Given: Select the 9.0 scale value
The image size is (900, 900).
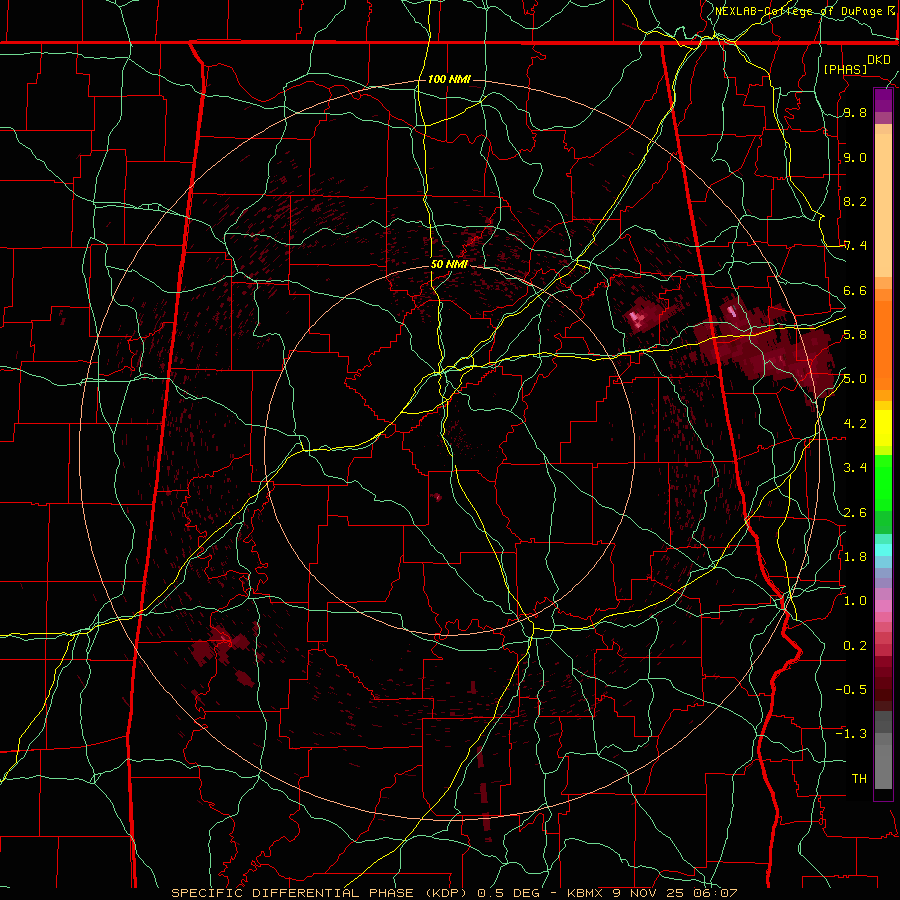Looking at the screenshot, I should click(x=855, y=158).
